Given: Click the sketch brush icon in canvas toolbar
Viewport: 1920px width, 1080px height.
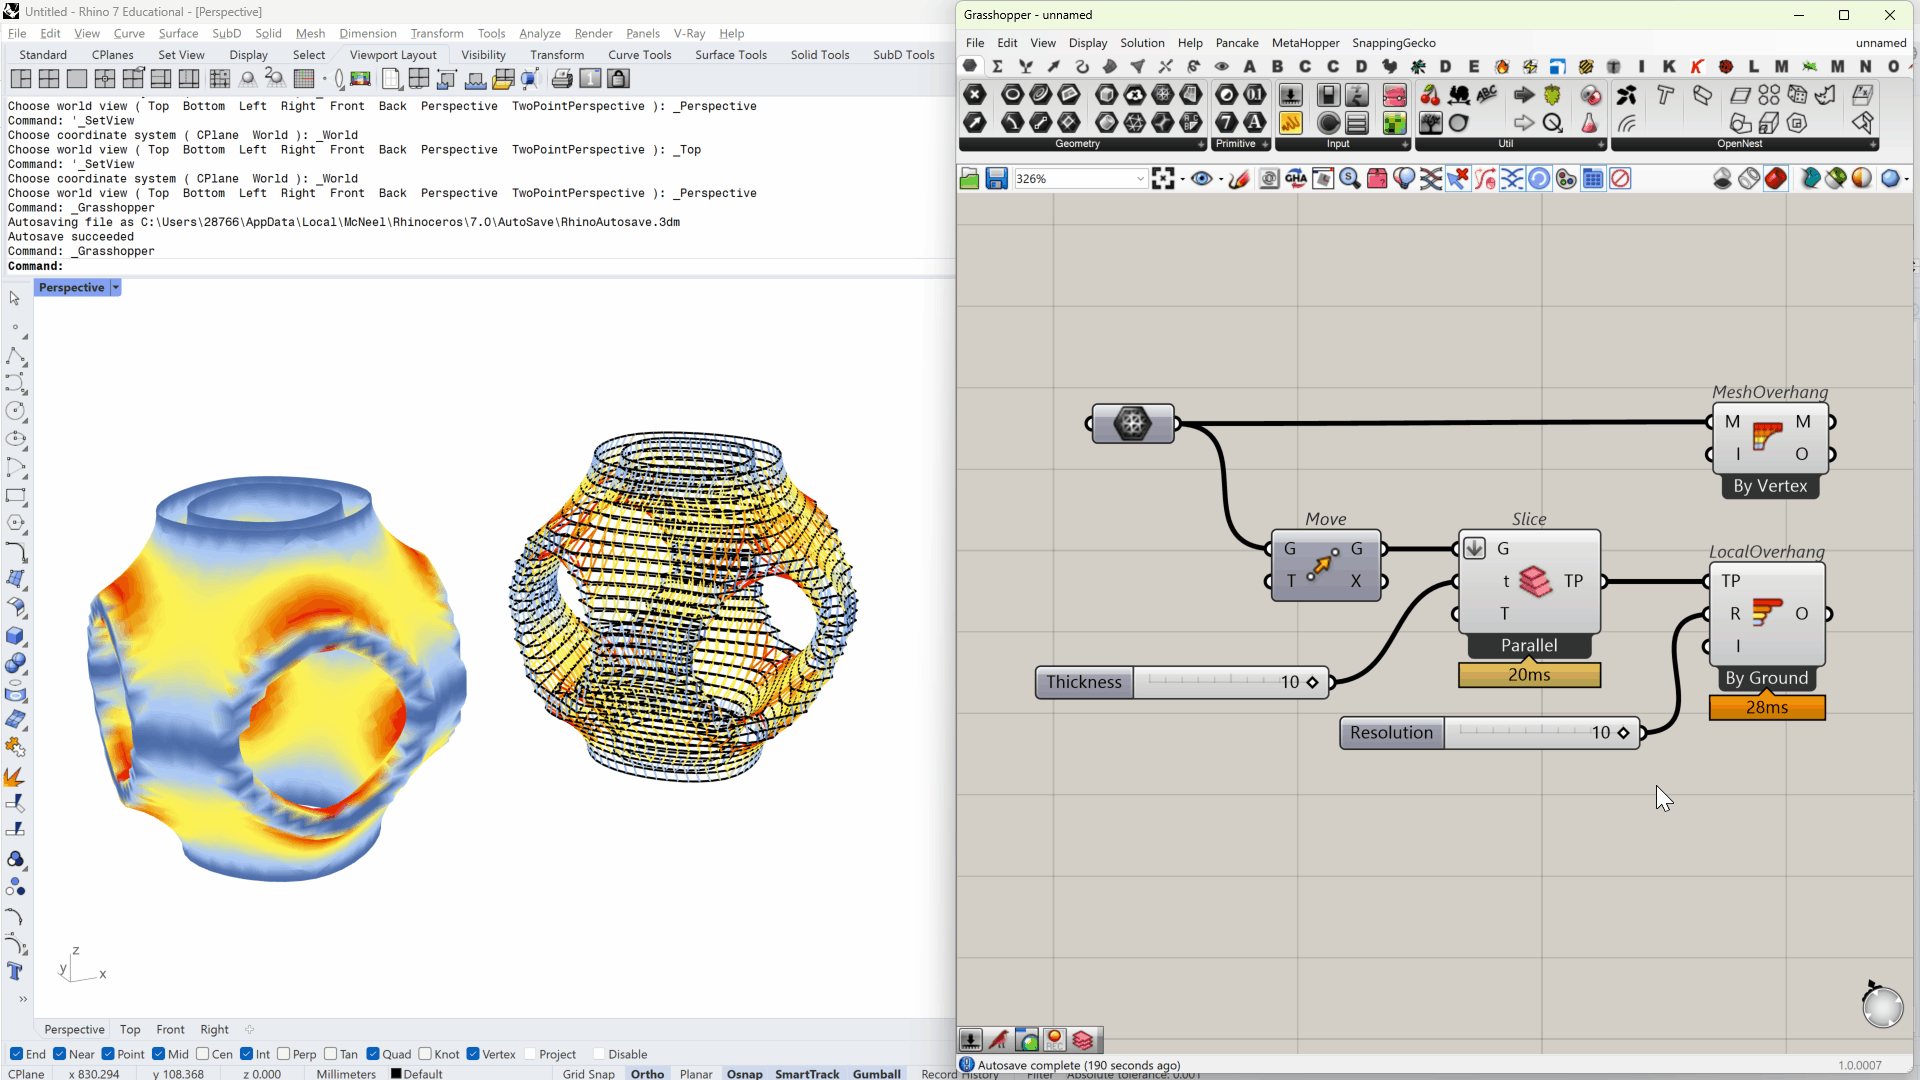Looking at the screenshot, I should [1239, 179].
